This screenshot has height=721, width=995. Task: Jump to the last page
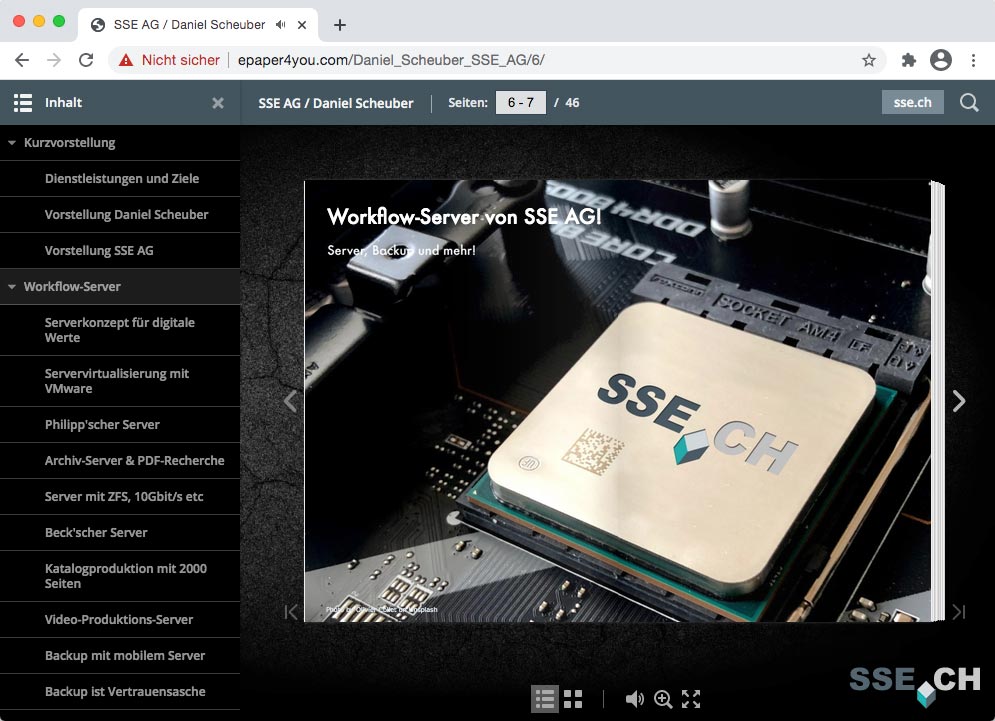pyautogui.click(x=958, y=612)
